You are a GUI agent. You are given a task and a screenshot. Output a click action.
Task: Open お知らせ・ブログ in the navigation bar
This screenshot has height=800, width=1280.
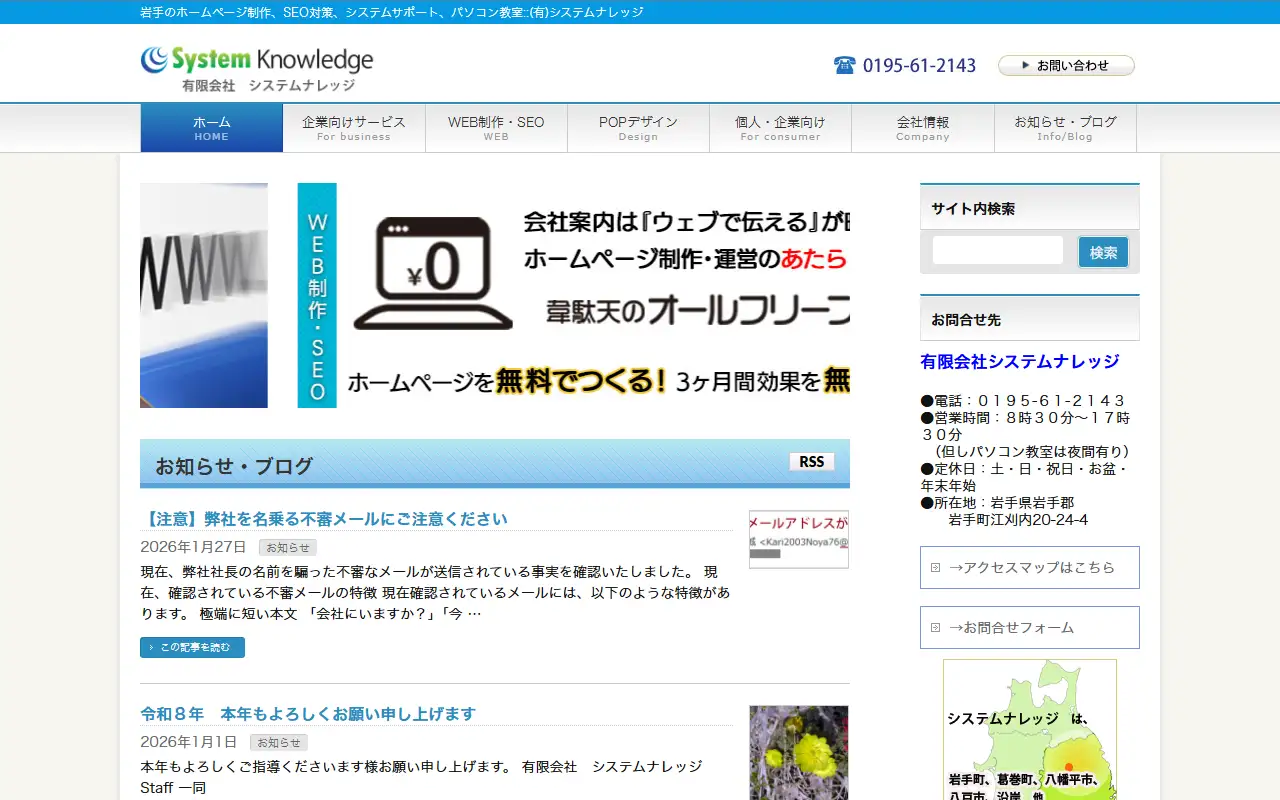click(1065, 128)
